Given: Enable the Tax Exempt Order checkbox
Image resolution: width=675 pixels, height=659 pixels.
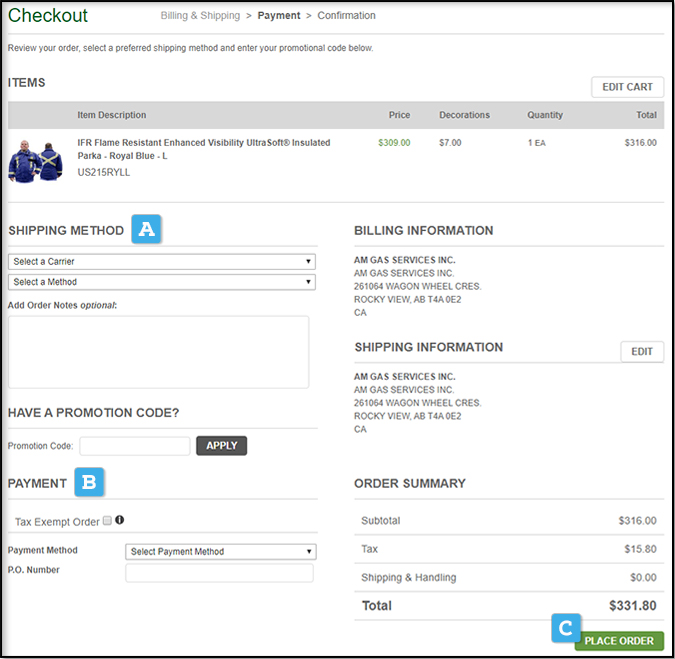Looking at the screenshot, I should 107,521.
